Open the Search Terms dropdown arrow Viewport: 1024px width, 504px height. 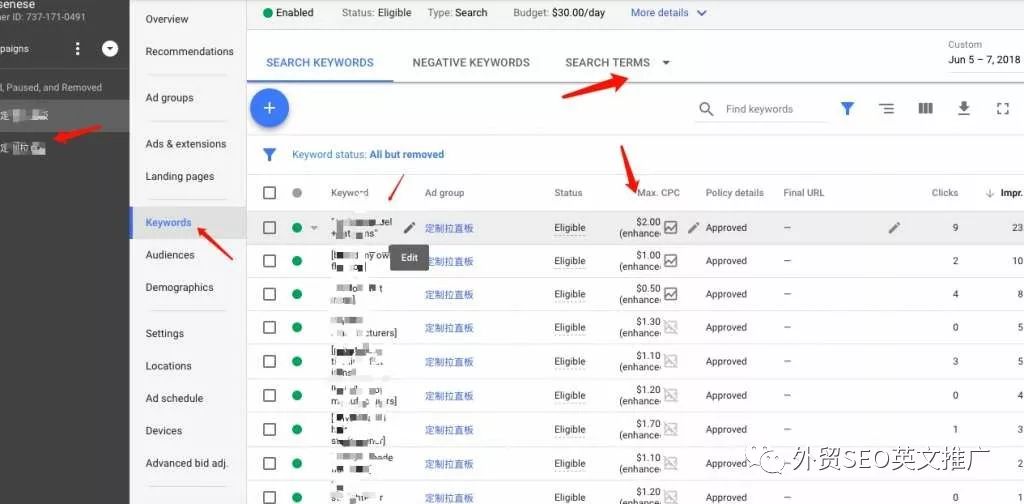click(x=667, y=63)
